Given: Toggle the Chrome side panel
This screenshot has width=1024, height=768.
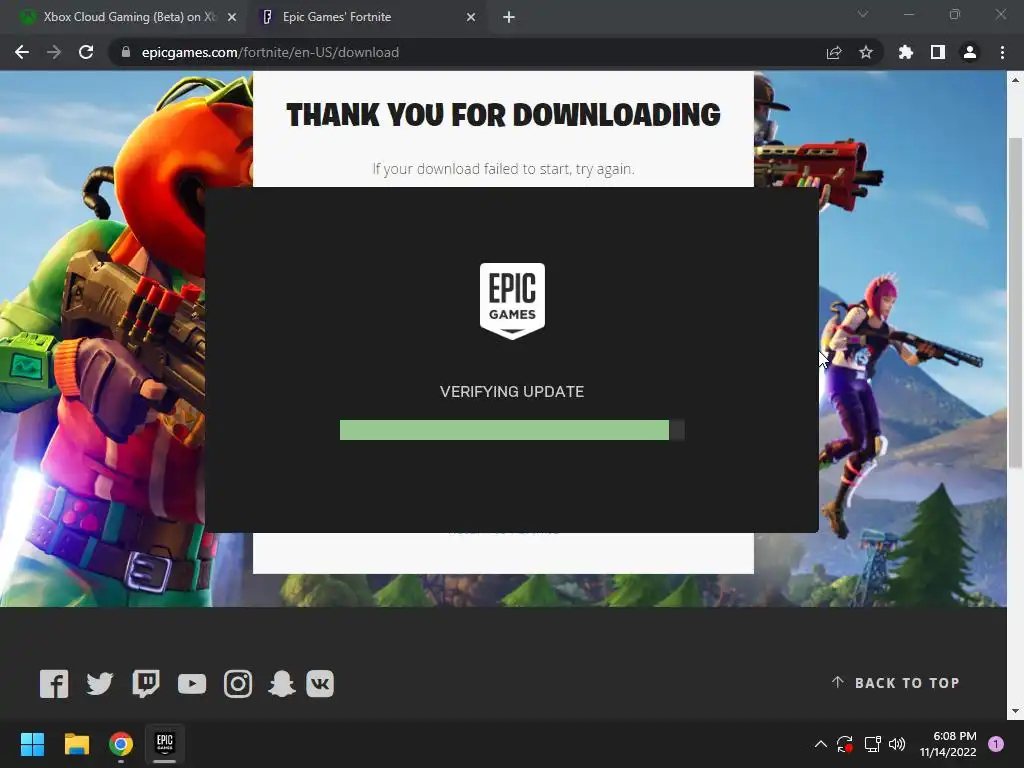Looking at the screenshot, I should [x=938, y=52].
